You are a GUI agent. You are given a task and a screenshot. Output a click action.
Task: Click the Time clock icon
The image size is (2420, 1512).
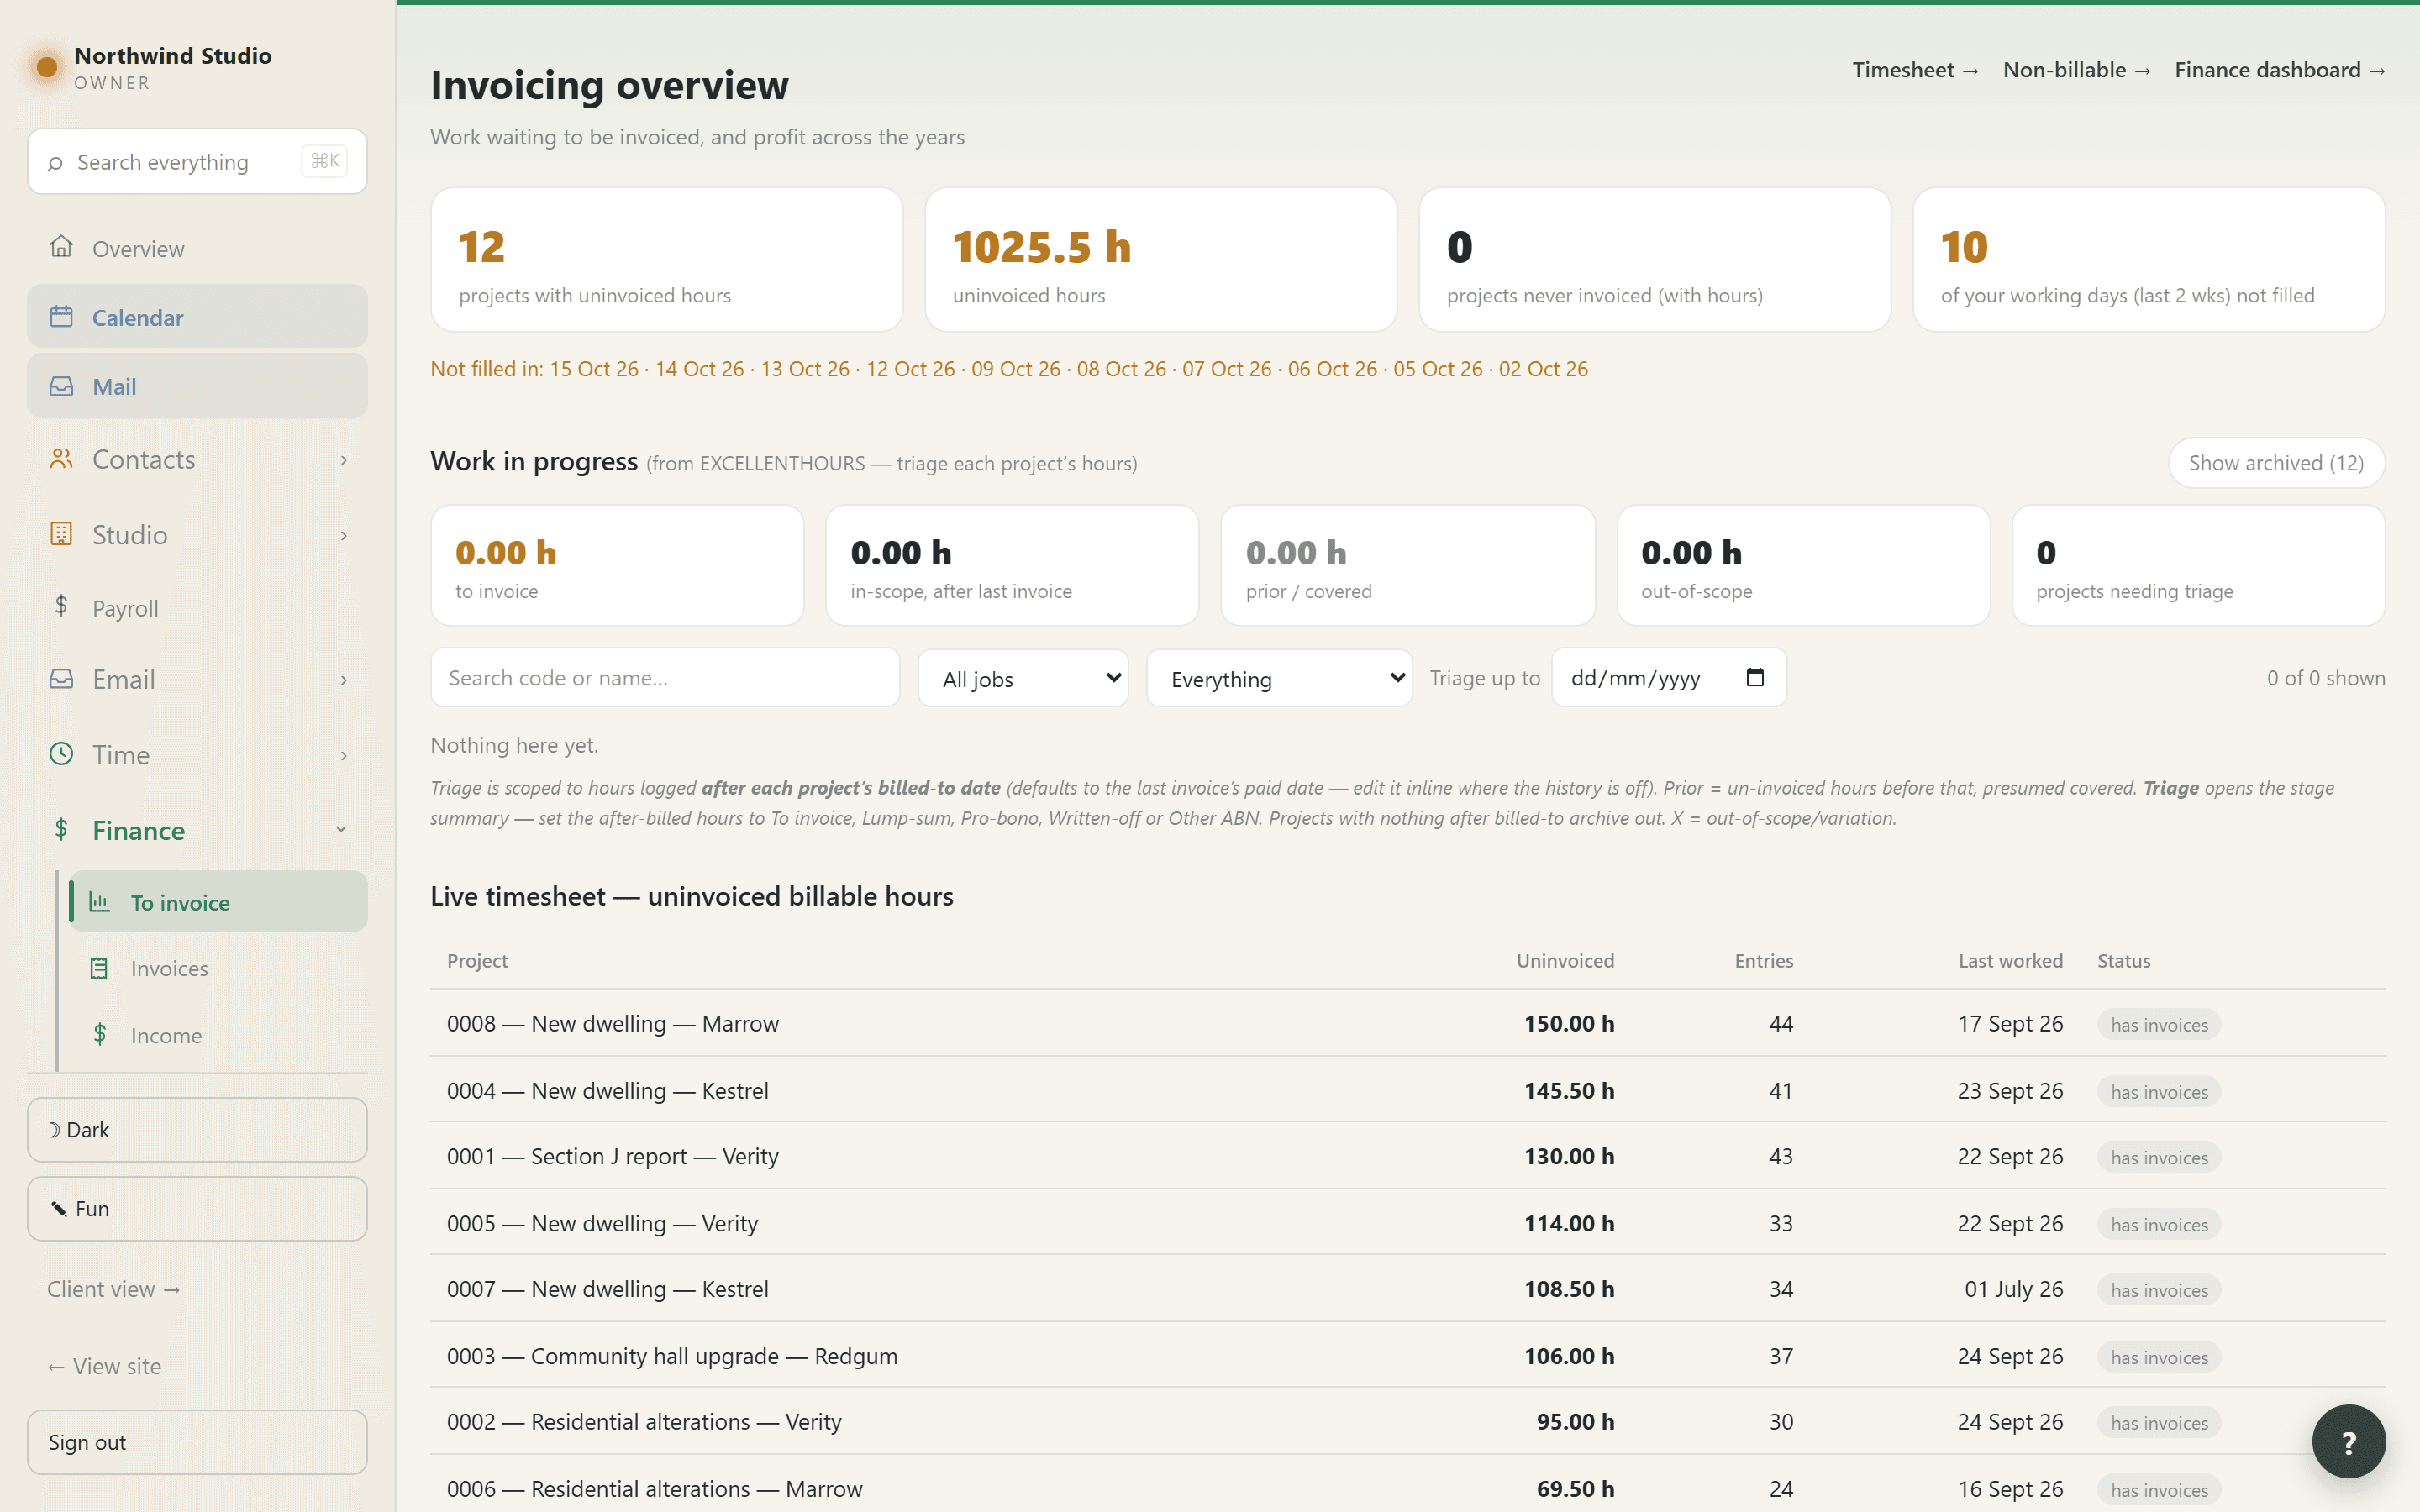tap(61, 754)
